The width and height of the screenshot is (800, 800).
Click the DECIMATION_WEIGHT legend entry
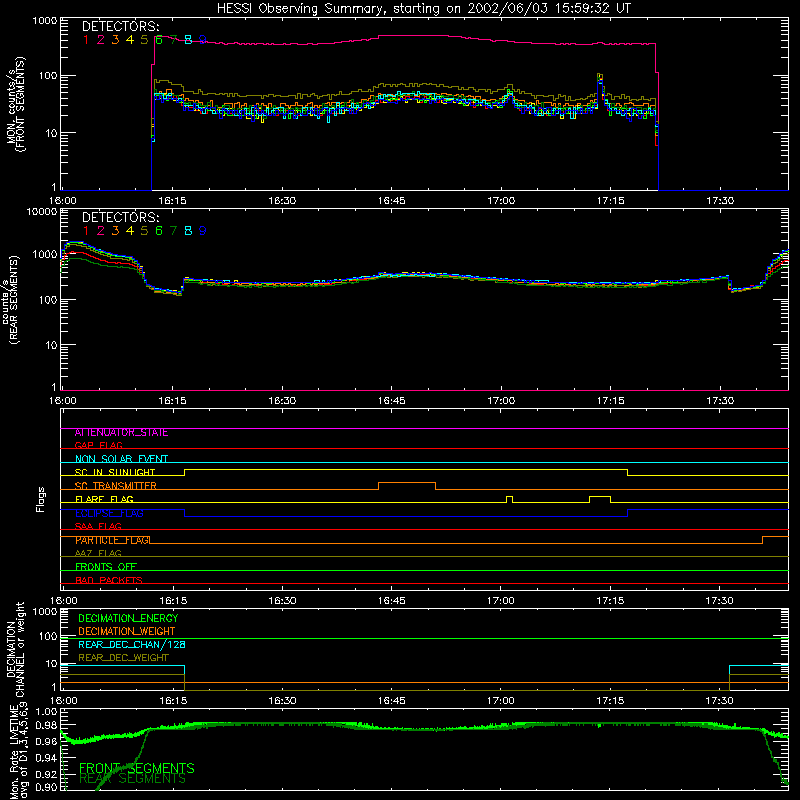point(126,631)
